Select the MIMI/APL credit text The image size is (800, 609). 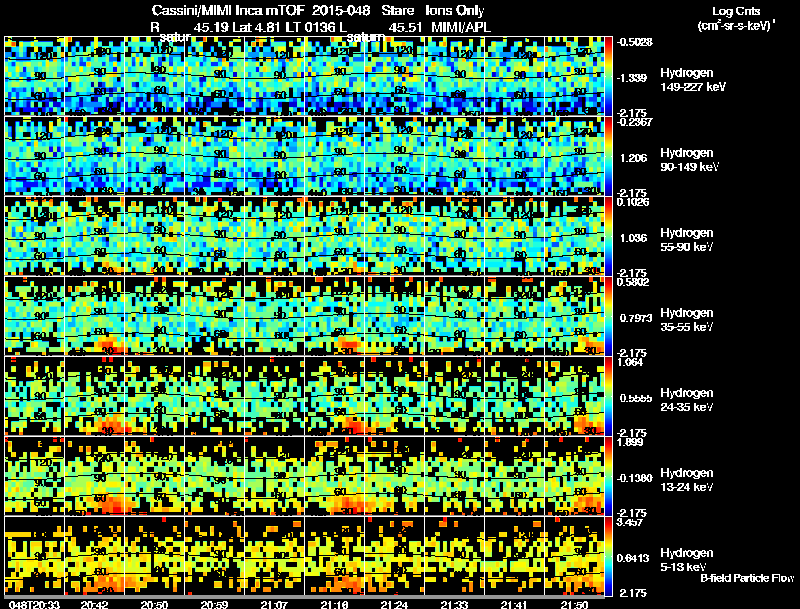coord(461,27)
